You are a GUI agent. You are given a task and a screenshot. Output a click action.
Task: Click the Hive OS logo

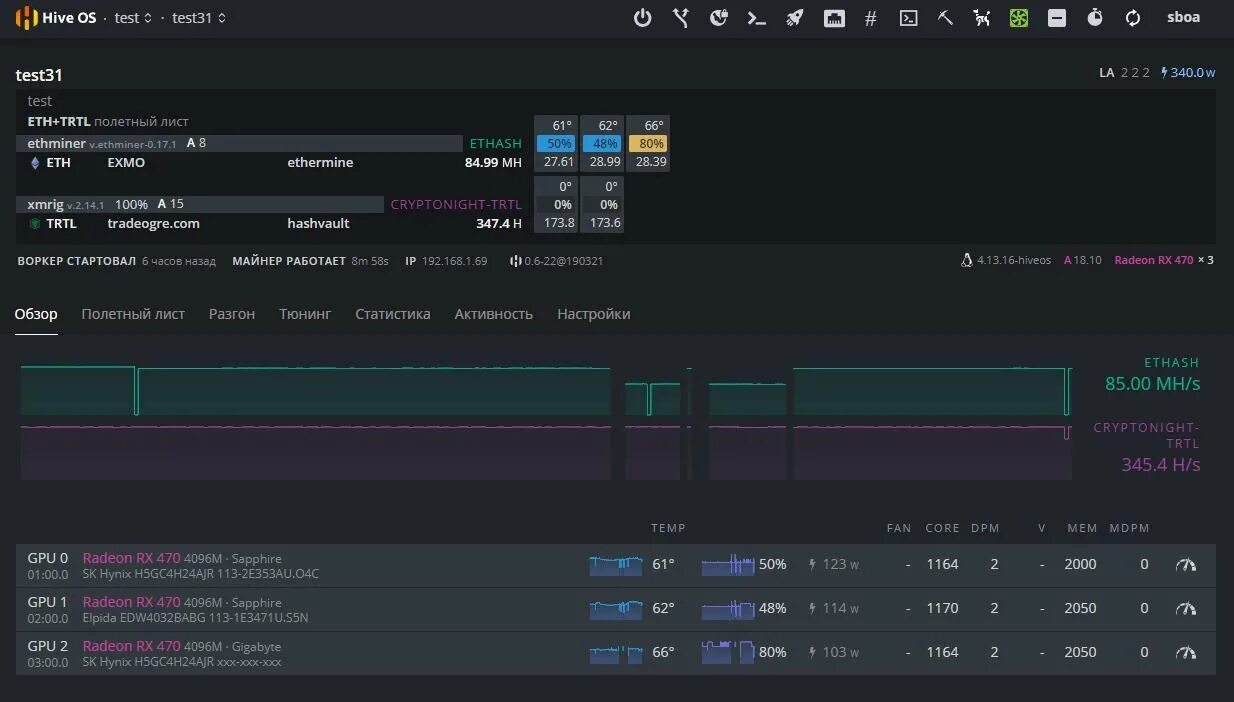56,18
